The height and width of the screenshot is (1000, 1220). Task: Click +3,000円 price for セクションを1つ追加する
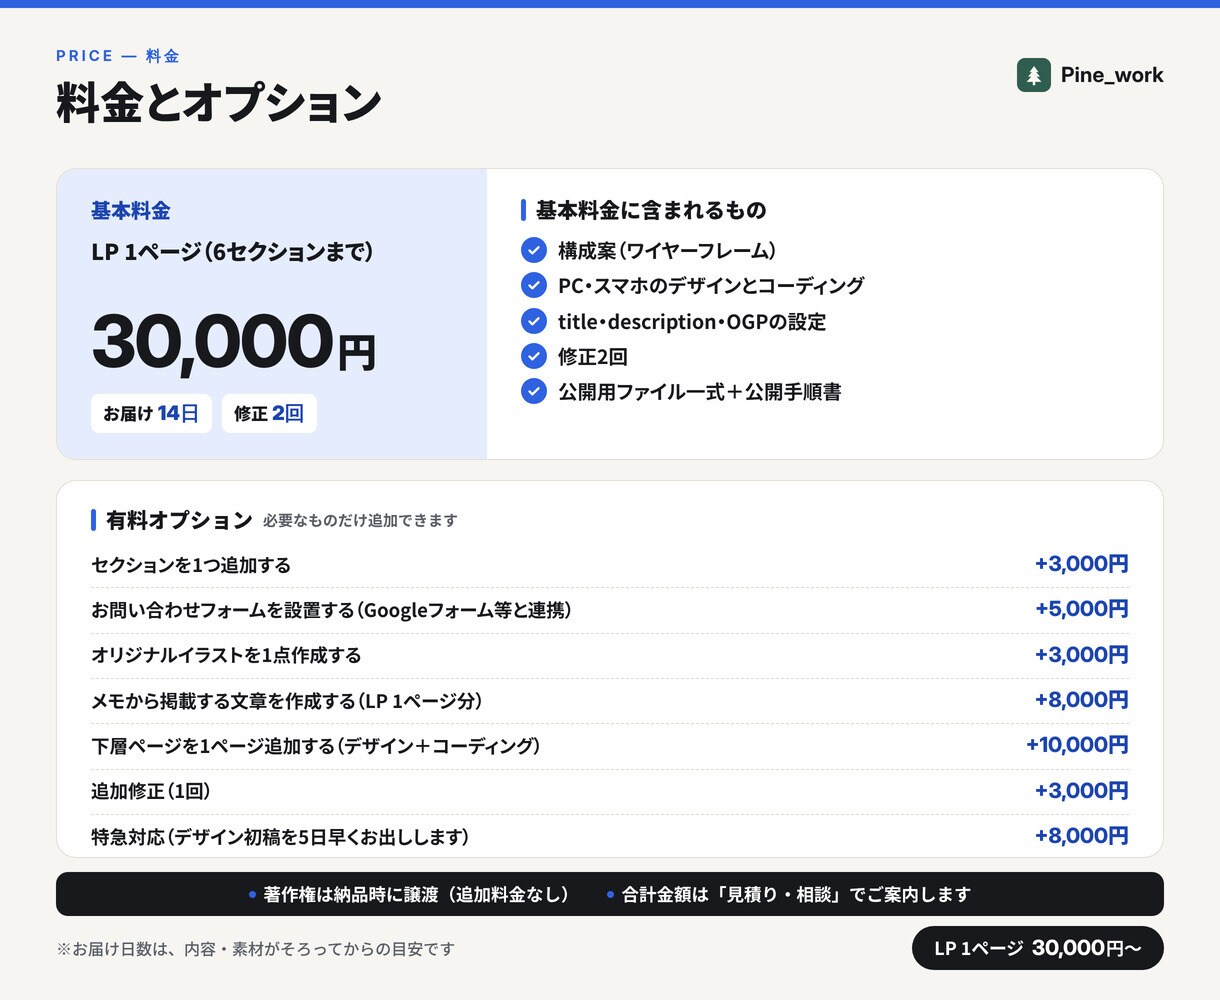[1082, 564]
